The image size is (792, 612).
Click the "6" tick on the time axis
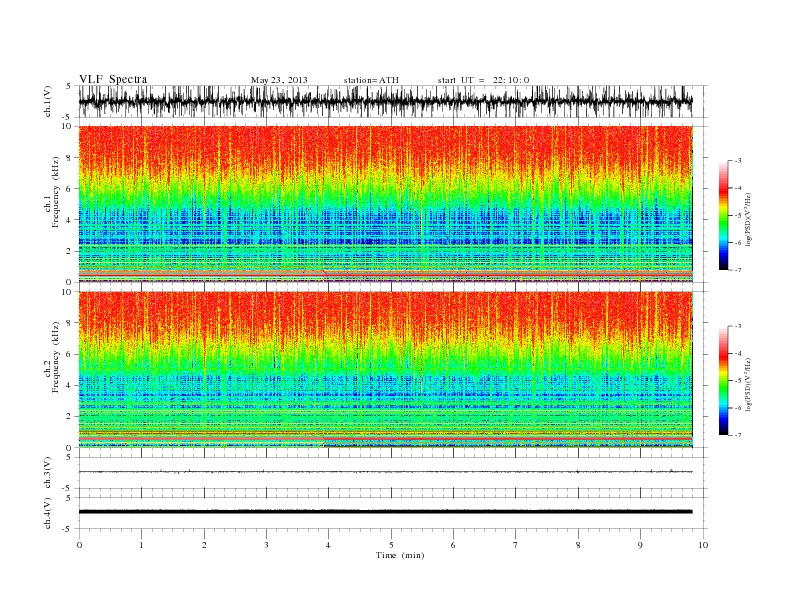(x=453, y=545)
